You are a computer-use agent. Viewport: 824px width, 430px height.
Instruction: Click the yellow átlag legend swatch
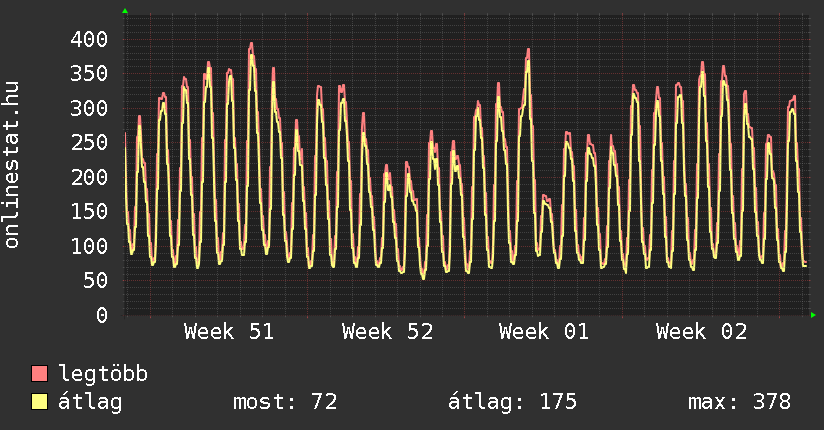pos(40,402)
